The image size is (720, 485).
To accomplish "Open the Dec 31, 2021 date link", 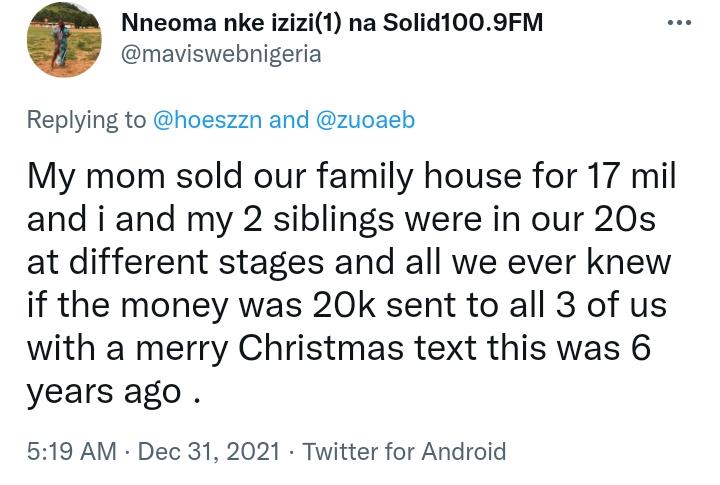I will [208, 451].
